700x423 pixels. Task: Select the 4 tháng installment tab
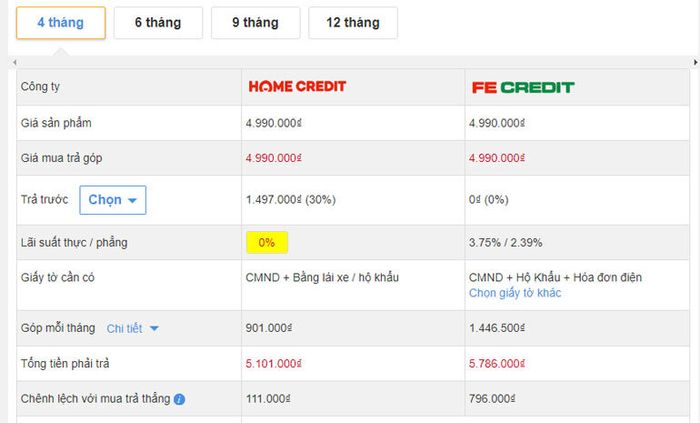61,23
